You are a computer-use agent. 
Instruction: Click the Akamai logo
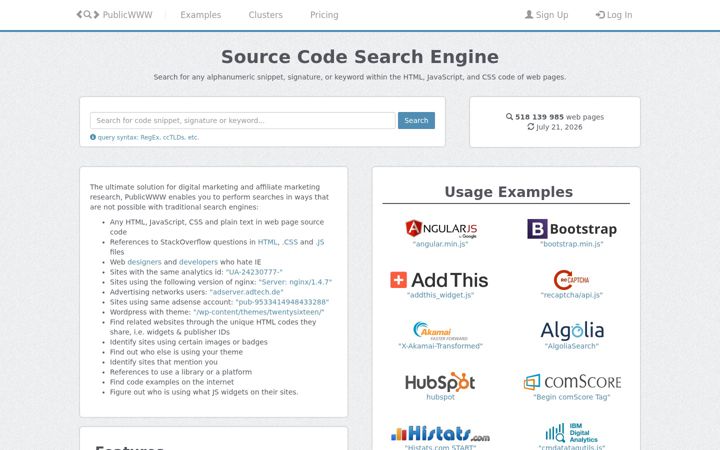tap(440, 331)
